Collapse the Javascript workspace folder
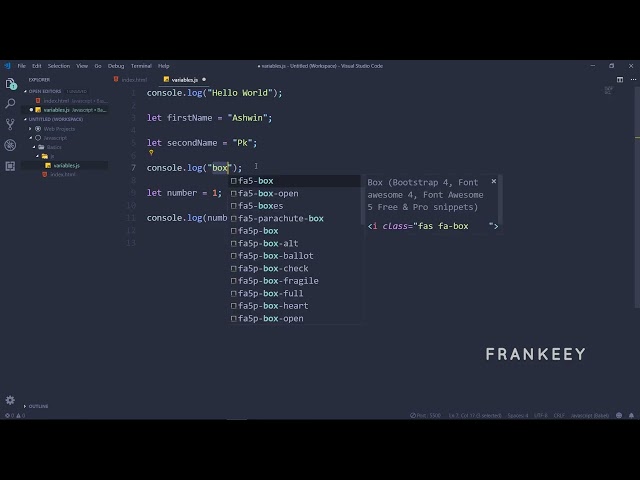 click(x=31, y=138)
